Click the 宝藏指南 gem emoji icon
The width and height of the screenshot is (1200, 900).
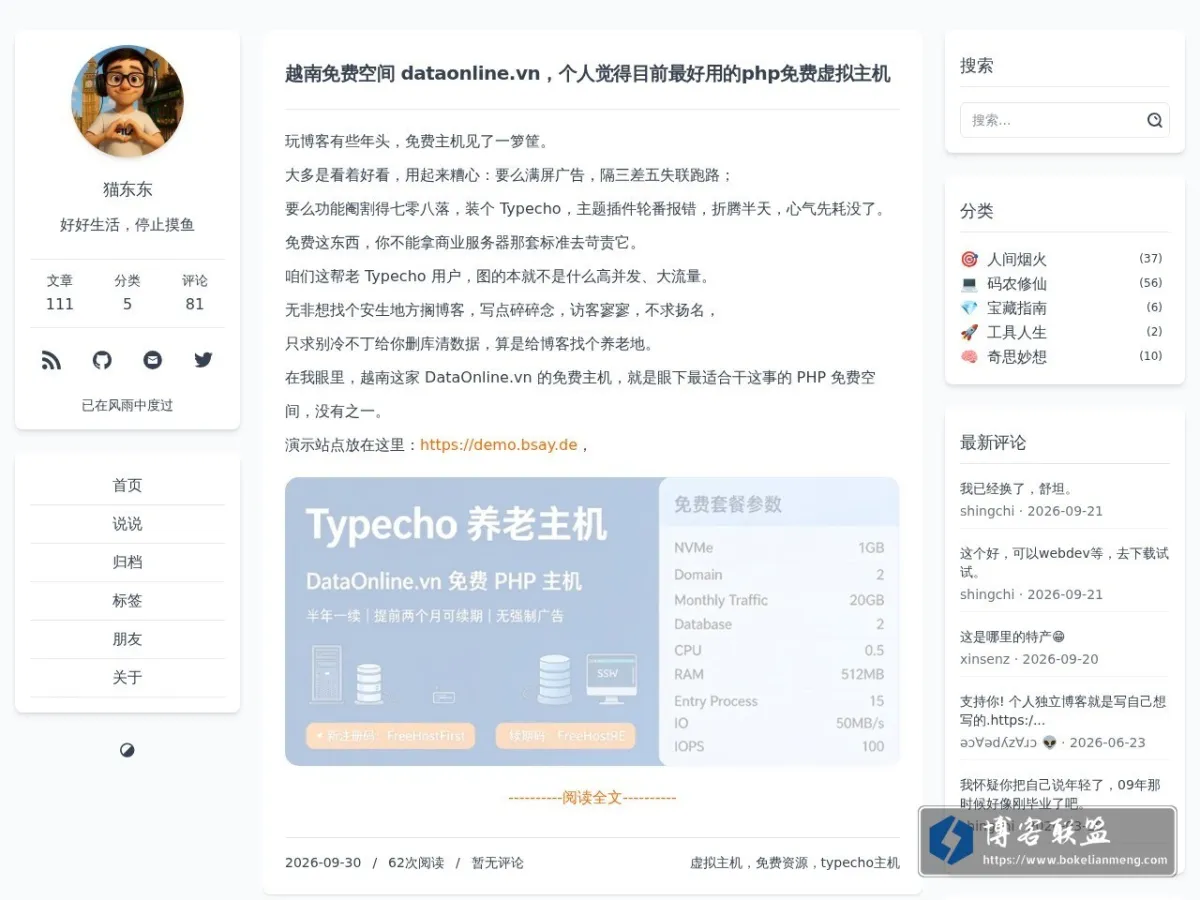(x=969, y=308)
